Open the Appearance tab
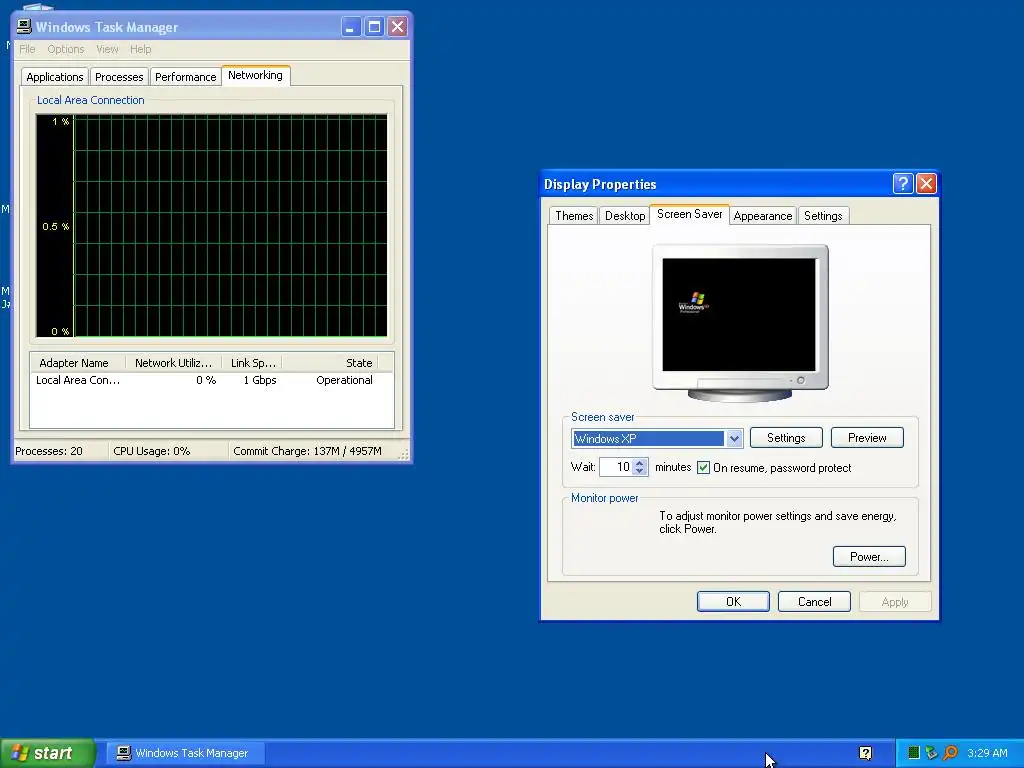The width and height of the screenshot is (1024, 768). pos(763,216)
